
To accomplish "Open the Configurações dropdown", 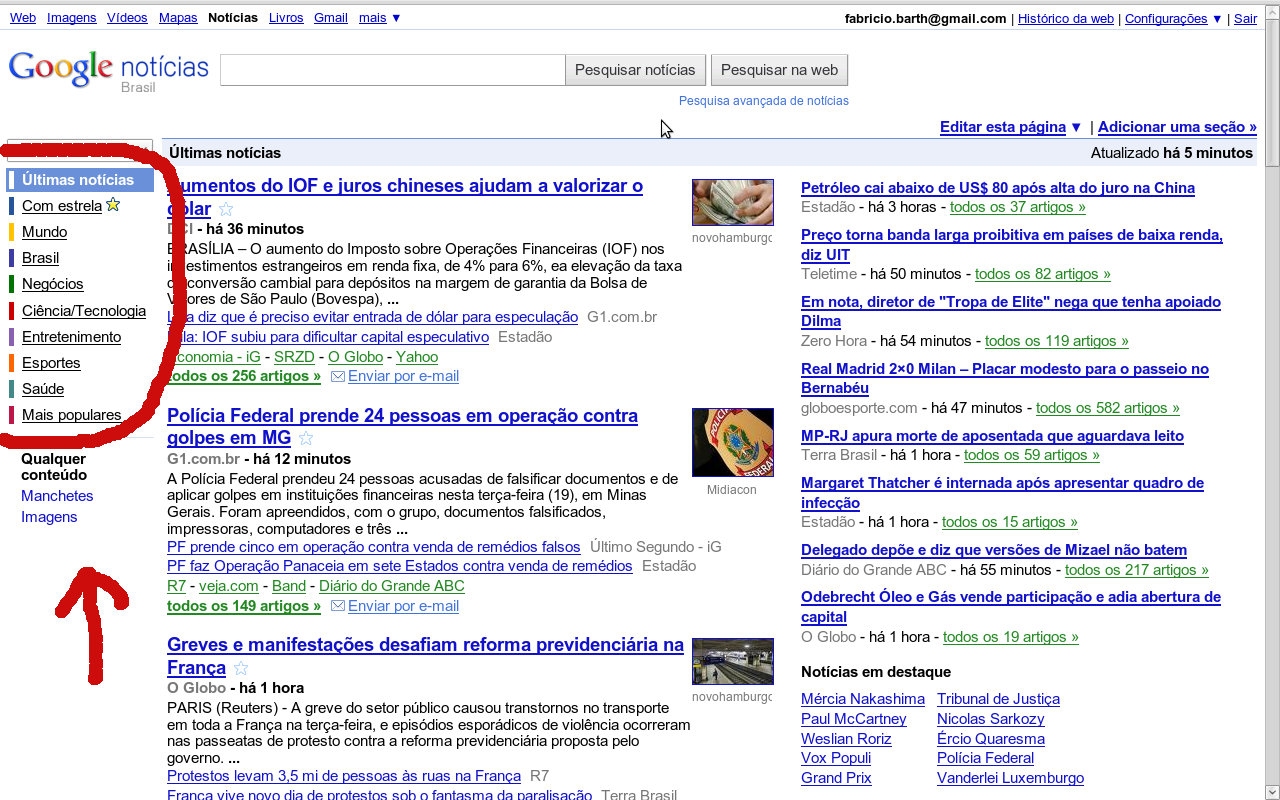I will coord(1173,18).
